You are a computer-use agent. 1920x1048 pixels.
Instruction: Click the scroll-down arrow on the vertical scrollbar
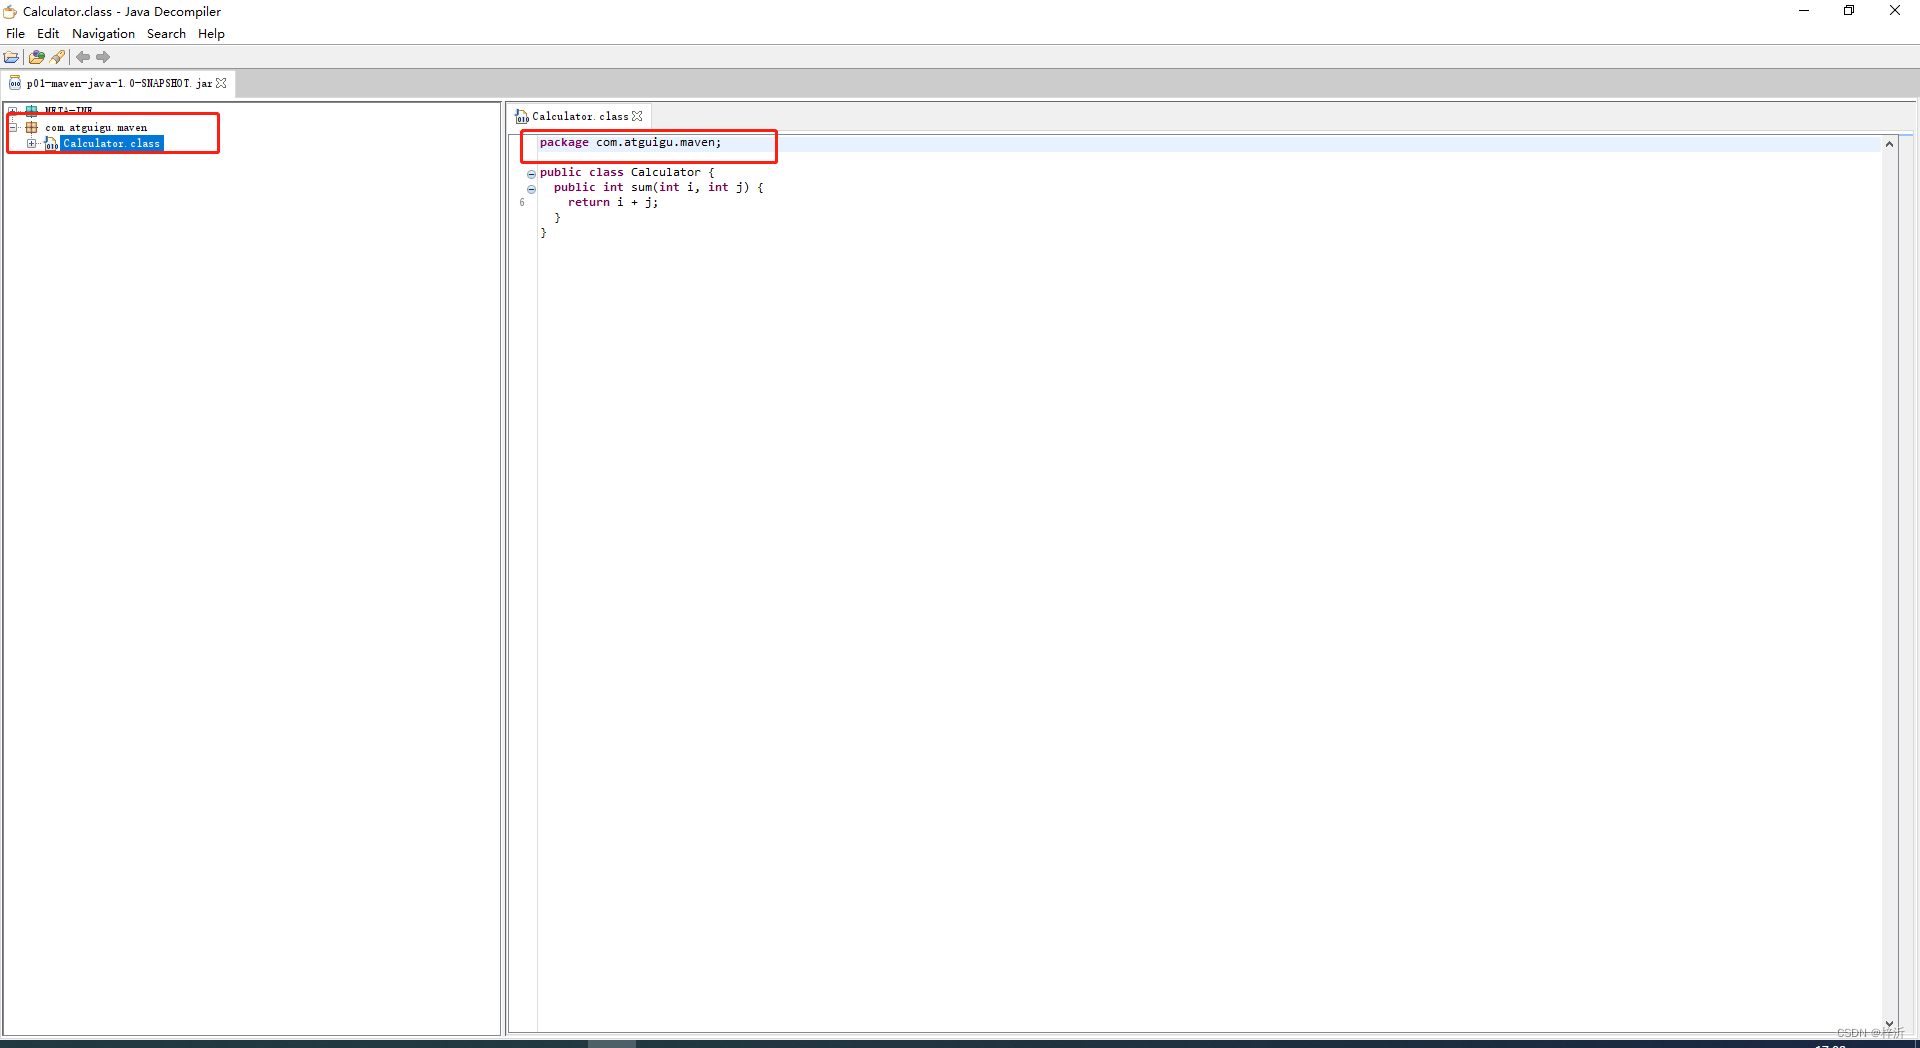(x=1890, y=1024)
